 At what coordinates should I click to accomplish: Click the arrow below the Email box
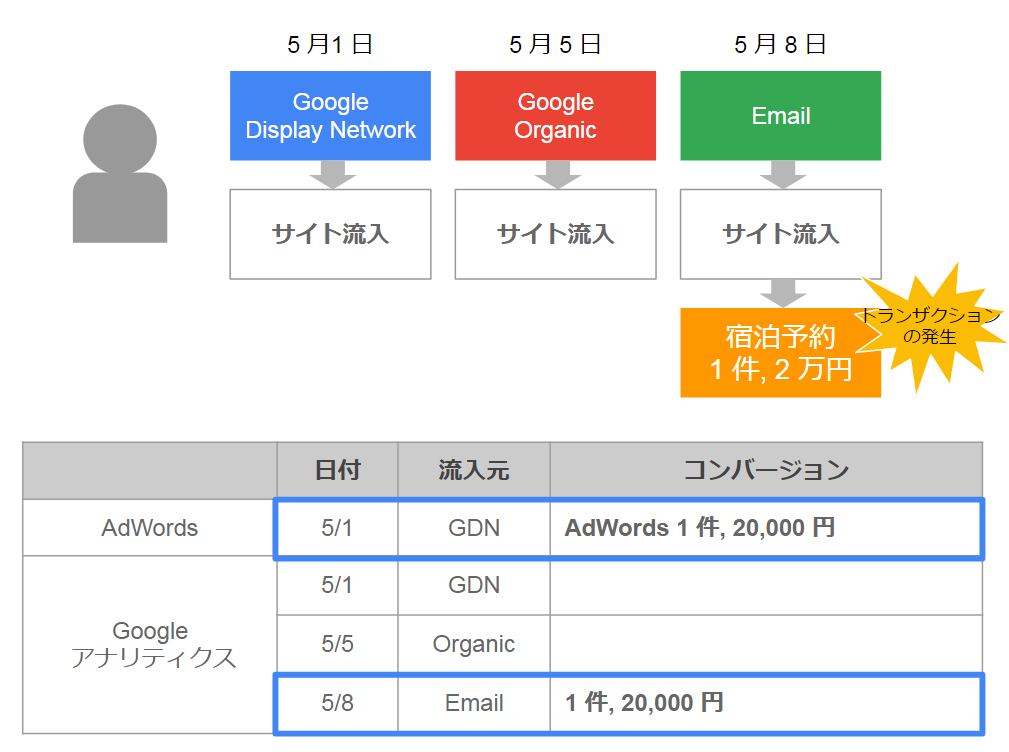click(x=783, y=174)
